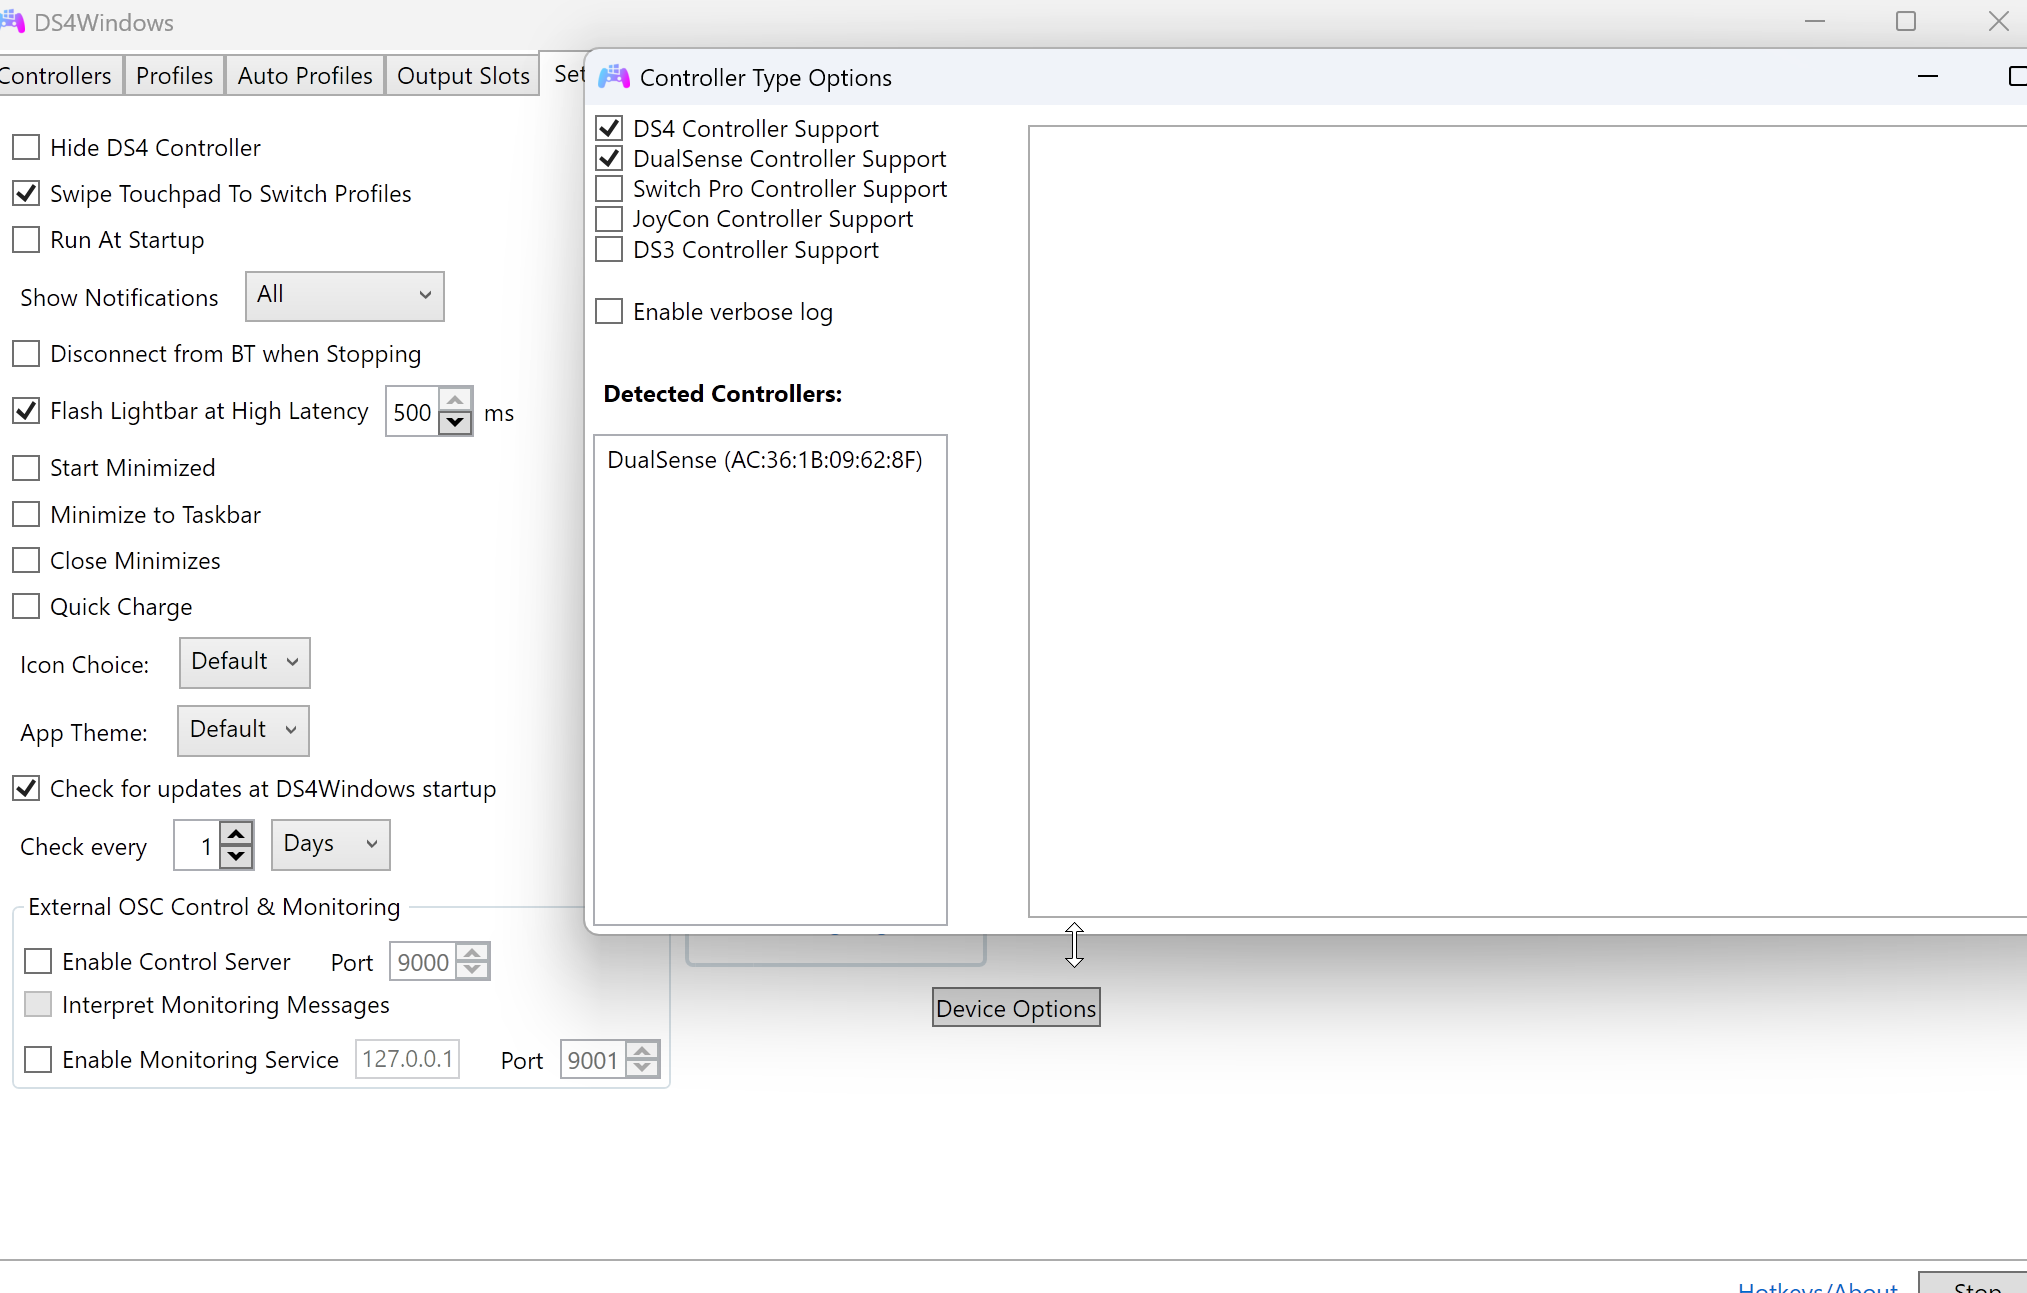Click the Device Options button

1015,1008
